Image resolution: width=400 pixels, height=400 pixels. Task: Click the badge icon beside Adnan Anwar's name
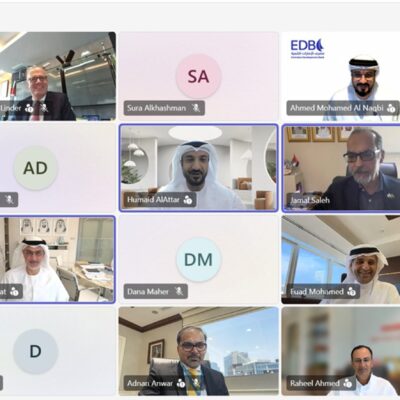(x=181, y=383)
